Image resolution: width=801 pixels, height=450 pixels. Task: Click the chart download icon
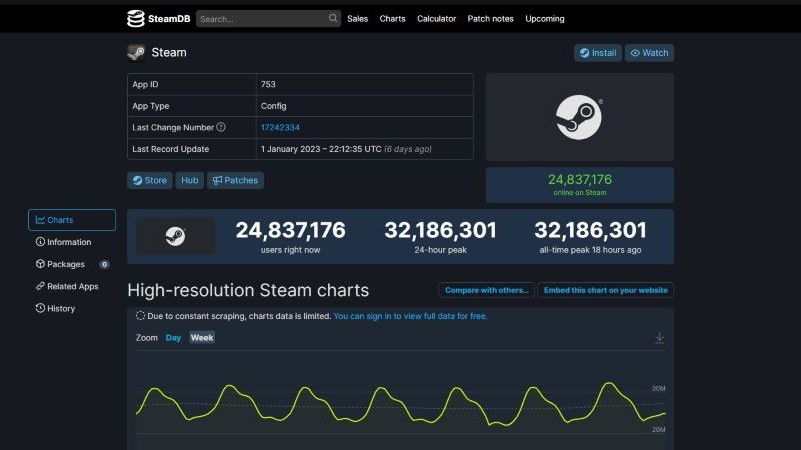pyautogui.click(x=659, y=338)
